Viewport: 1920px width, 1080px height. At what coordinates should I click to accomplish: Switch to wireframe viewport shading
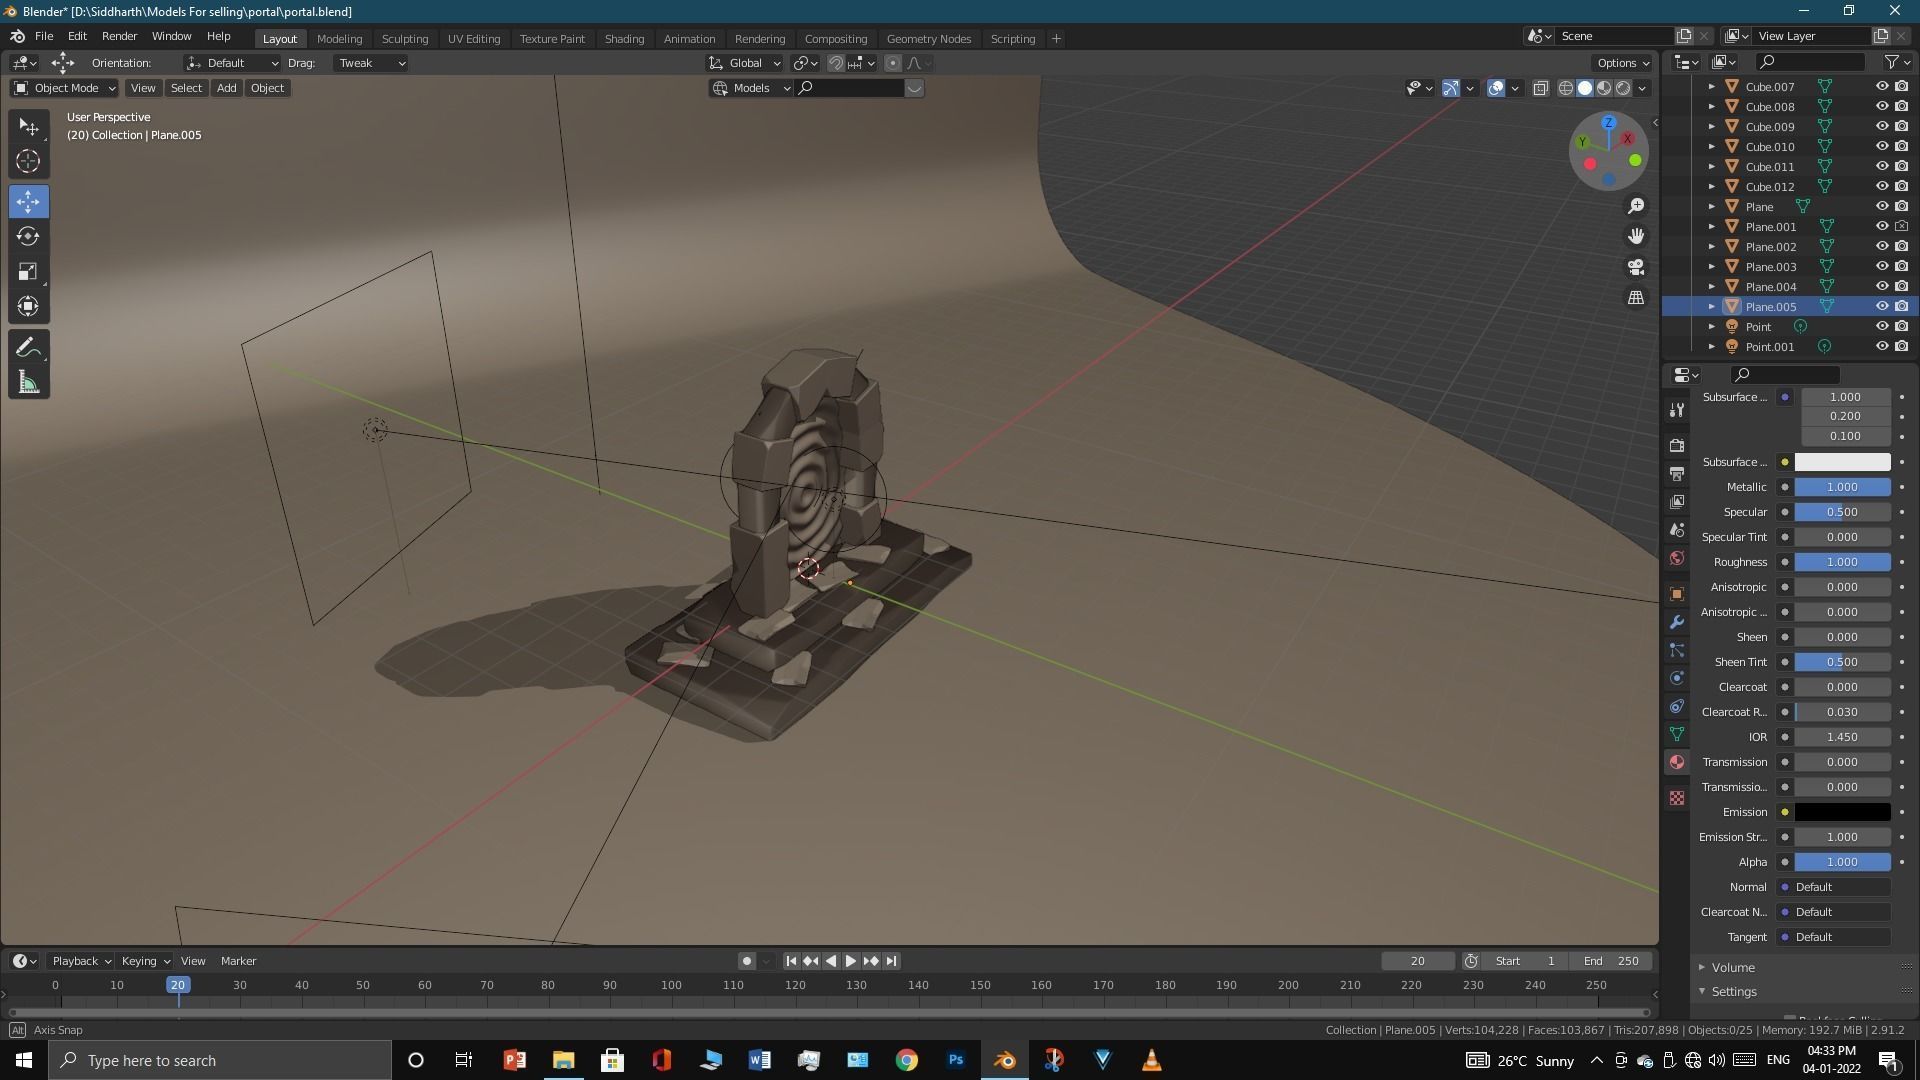(1566, 88)
